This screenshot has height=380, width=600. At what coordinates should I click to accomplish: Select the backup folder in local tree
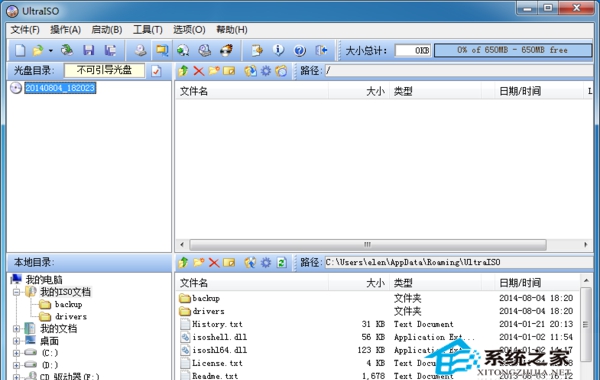(68, 305)
